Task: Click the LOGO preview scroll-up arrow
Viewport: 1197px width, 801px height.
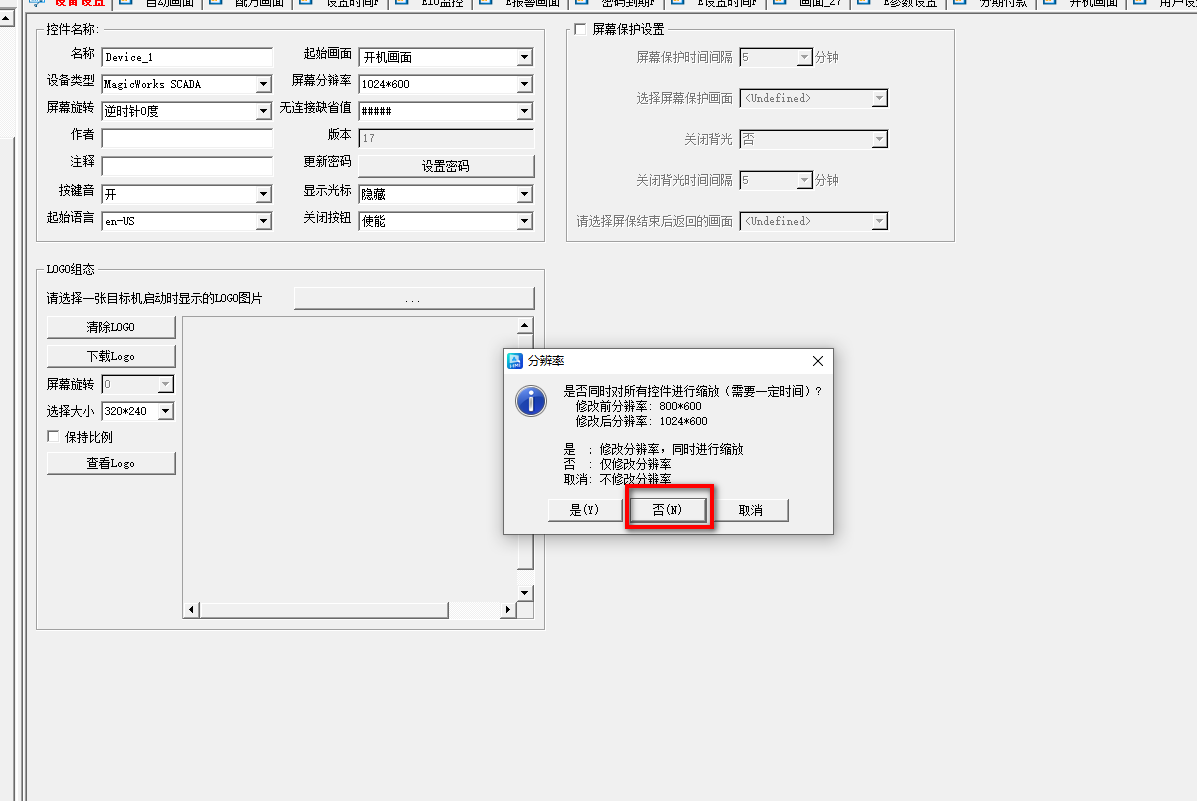Action: coord(524,325)
